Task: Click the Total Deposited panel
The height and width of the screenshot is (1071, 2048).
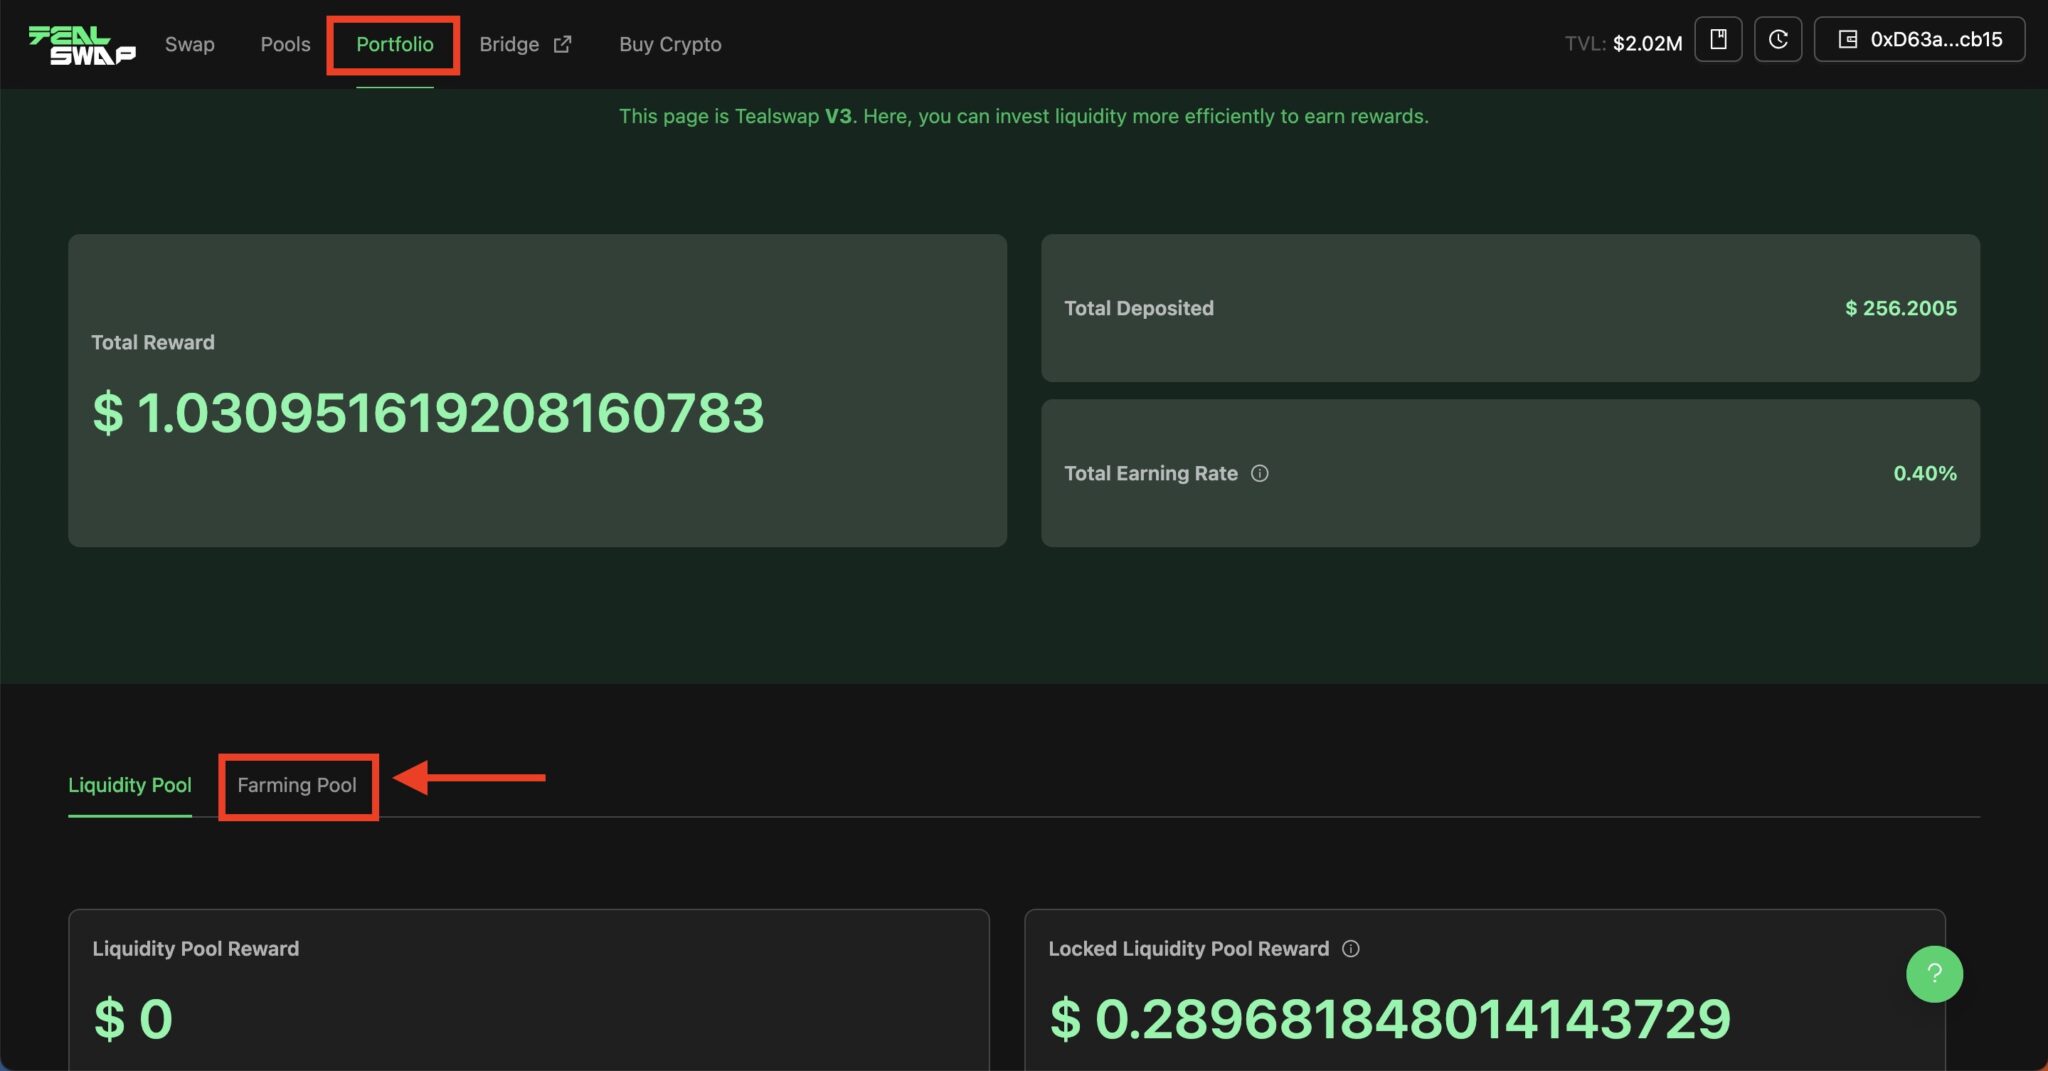Action: point(1510,308)
